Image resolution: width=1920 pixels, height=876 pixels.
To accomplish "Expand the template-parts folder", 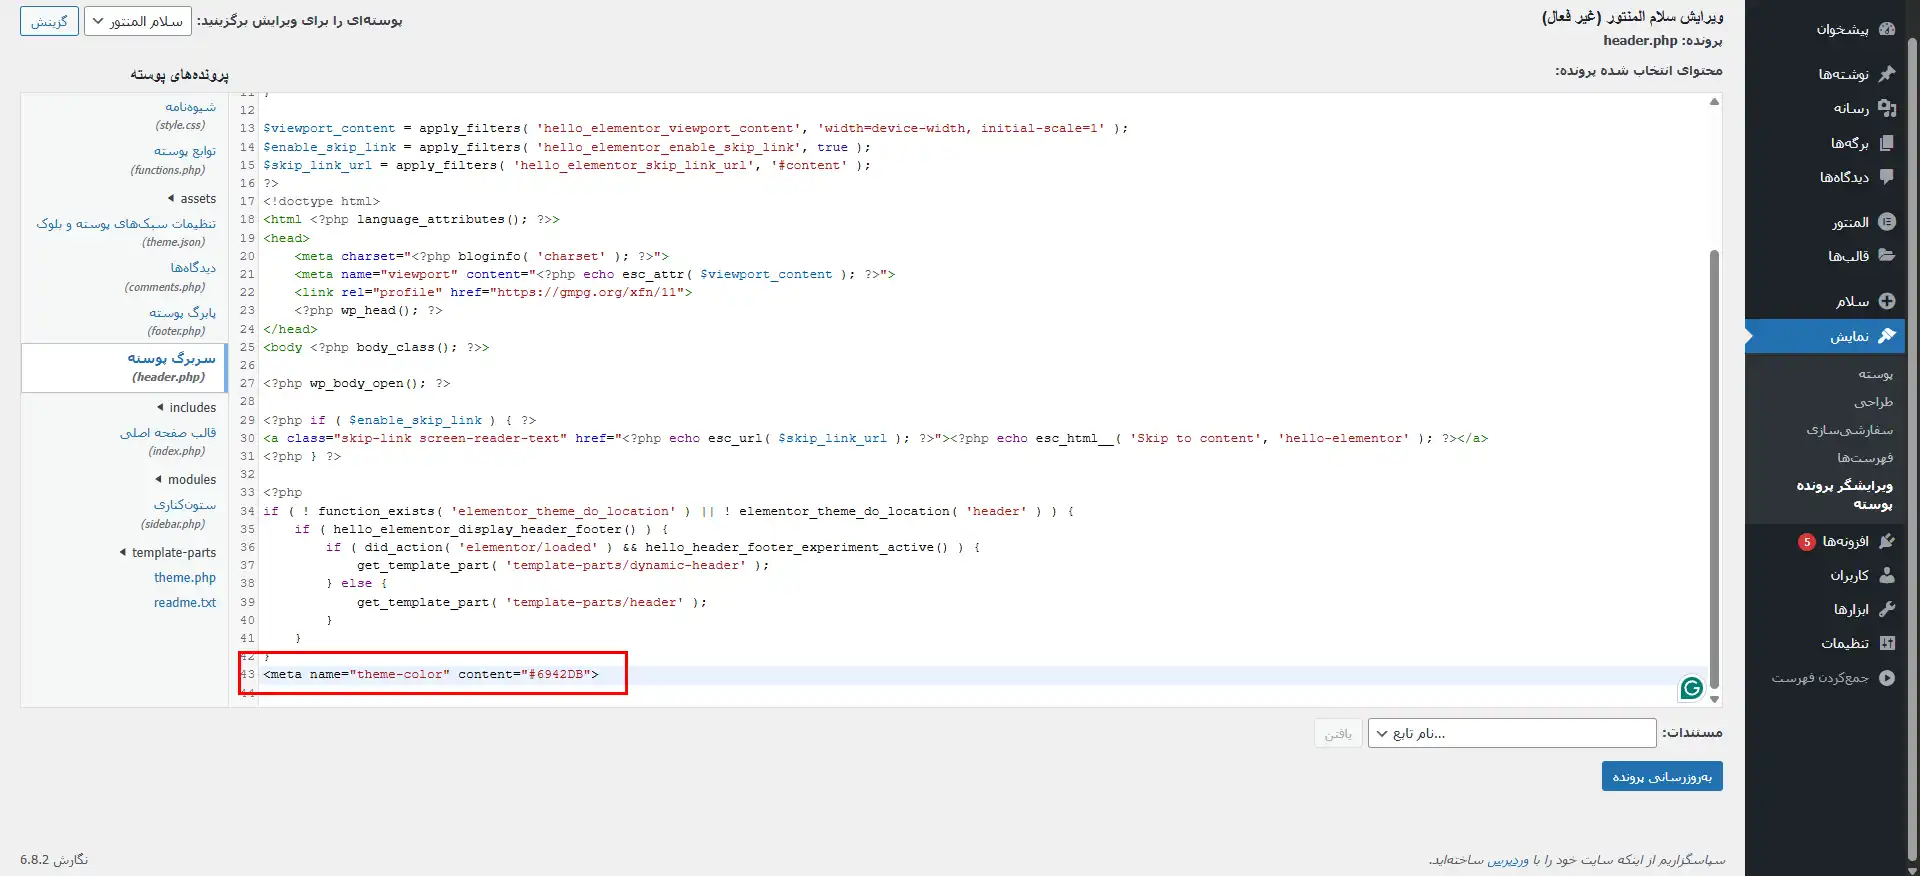I will pos(168,553).
